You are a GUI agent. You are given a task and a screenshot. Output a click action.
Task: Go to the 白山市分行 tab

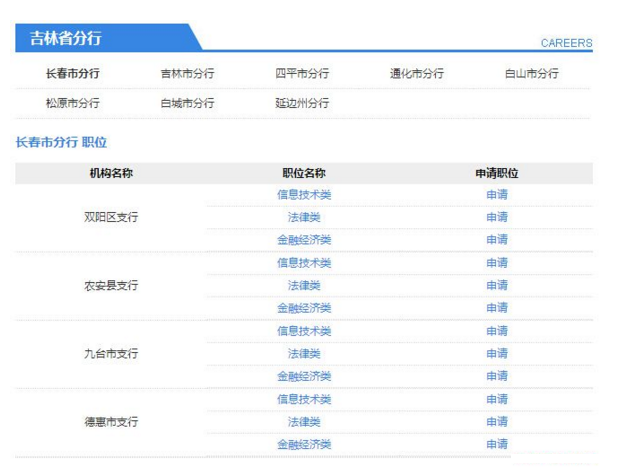click(532, 74)
